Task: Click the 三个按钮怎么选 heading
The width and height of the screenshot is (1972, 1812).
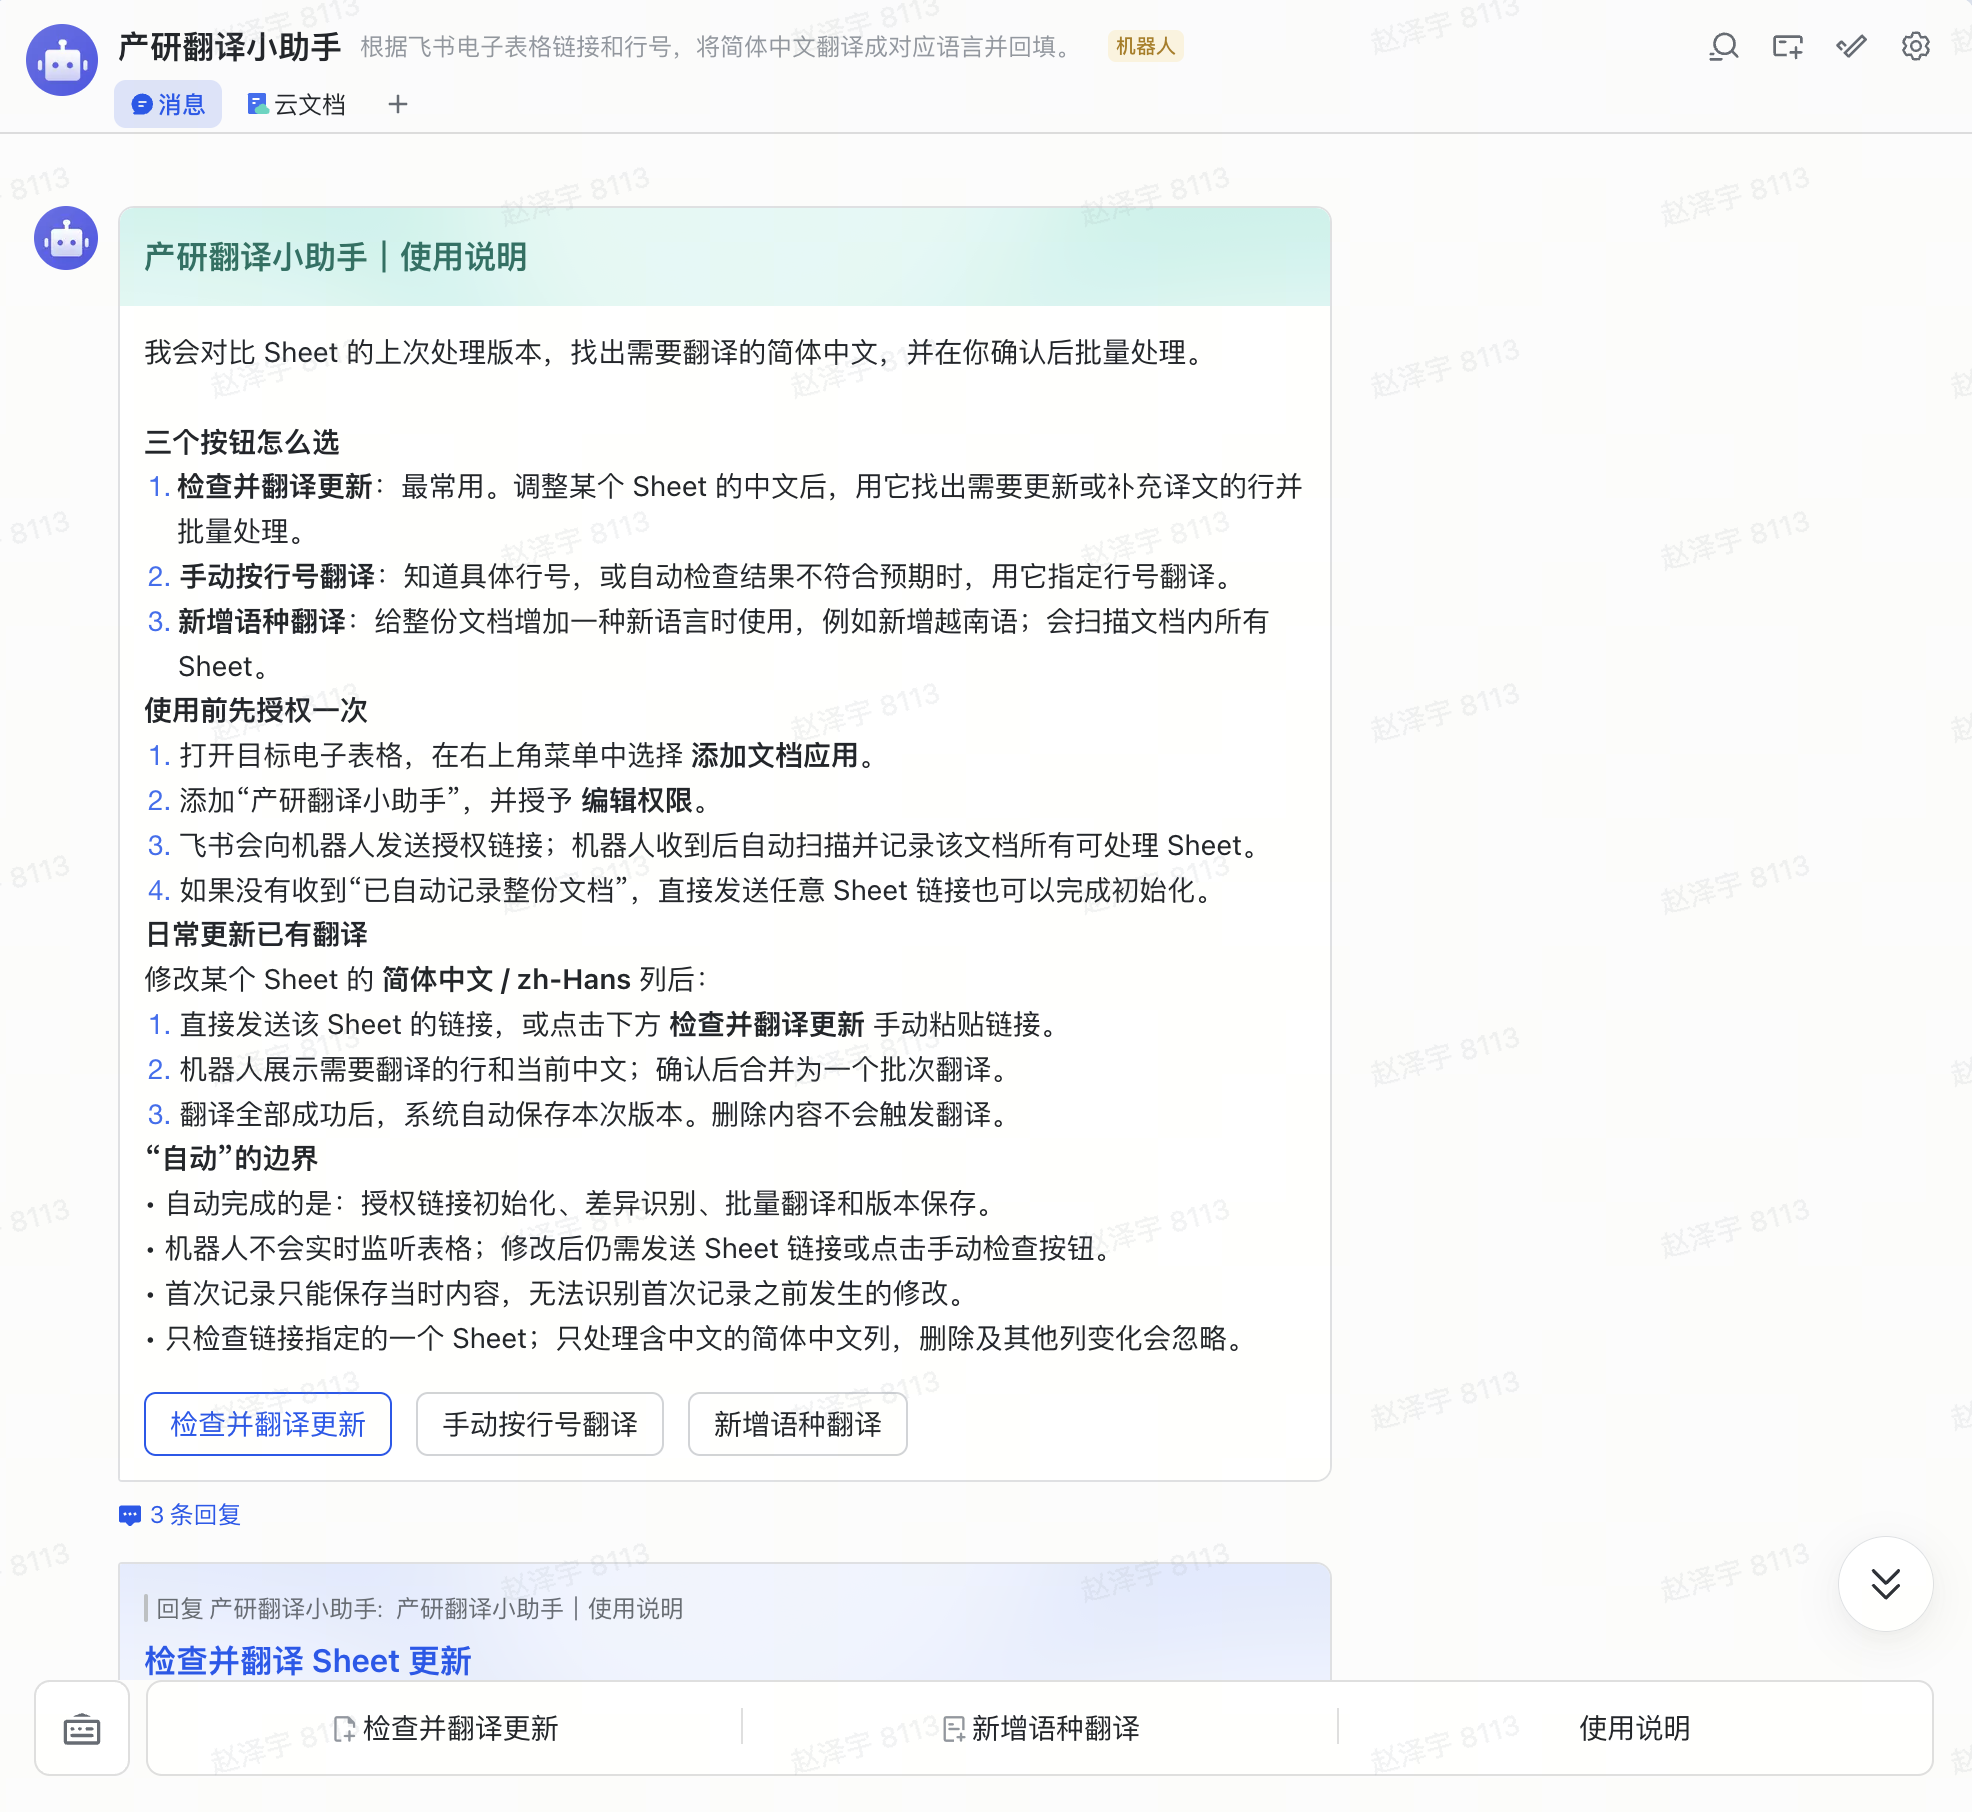Action: click(242, 442)
